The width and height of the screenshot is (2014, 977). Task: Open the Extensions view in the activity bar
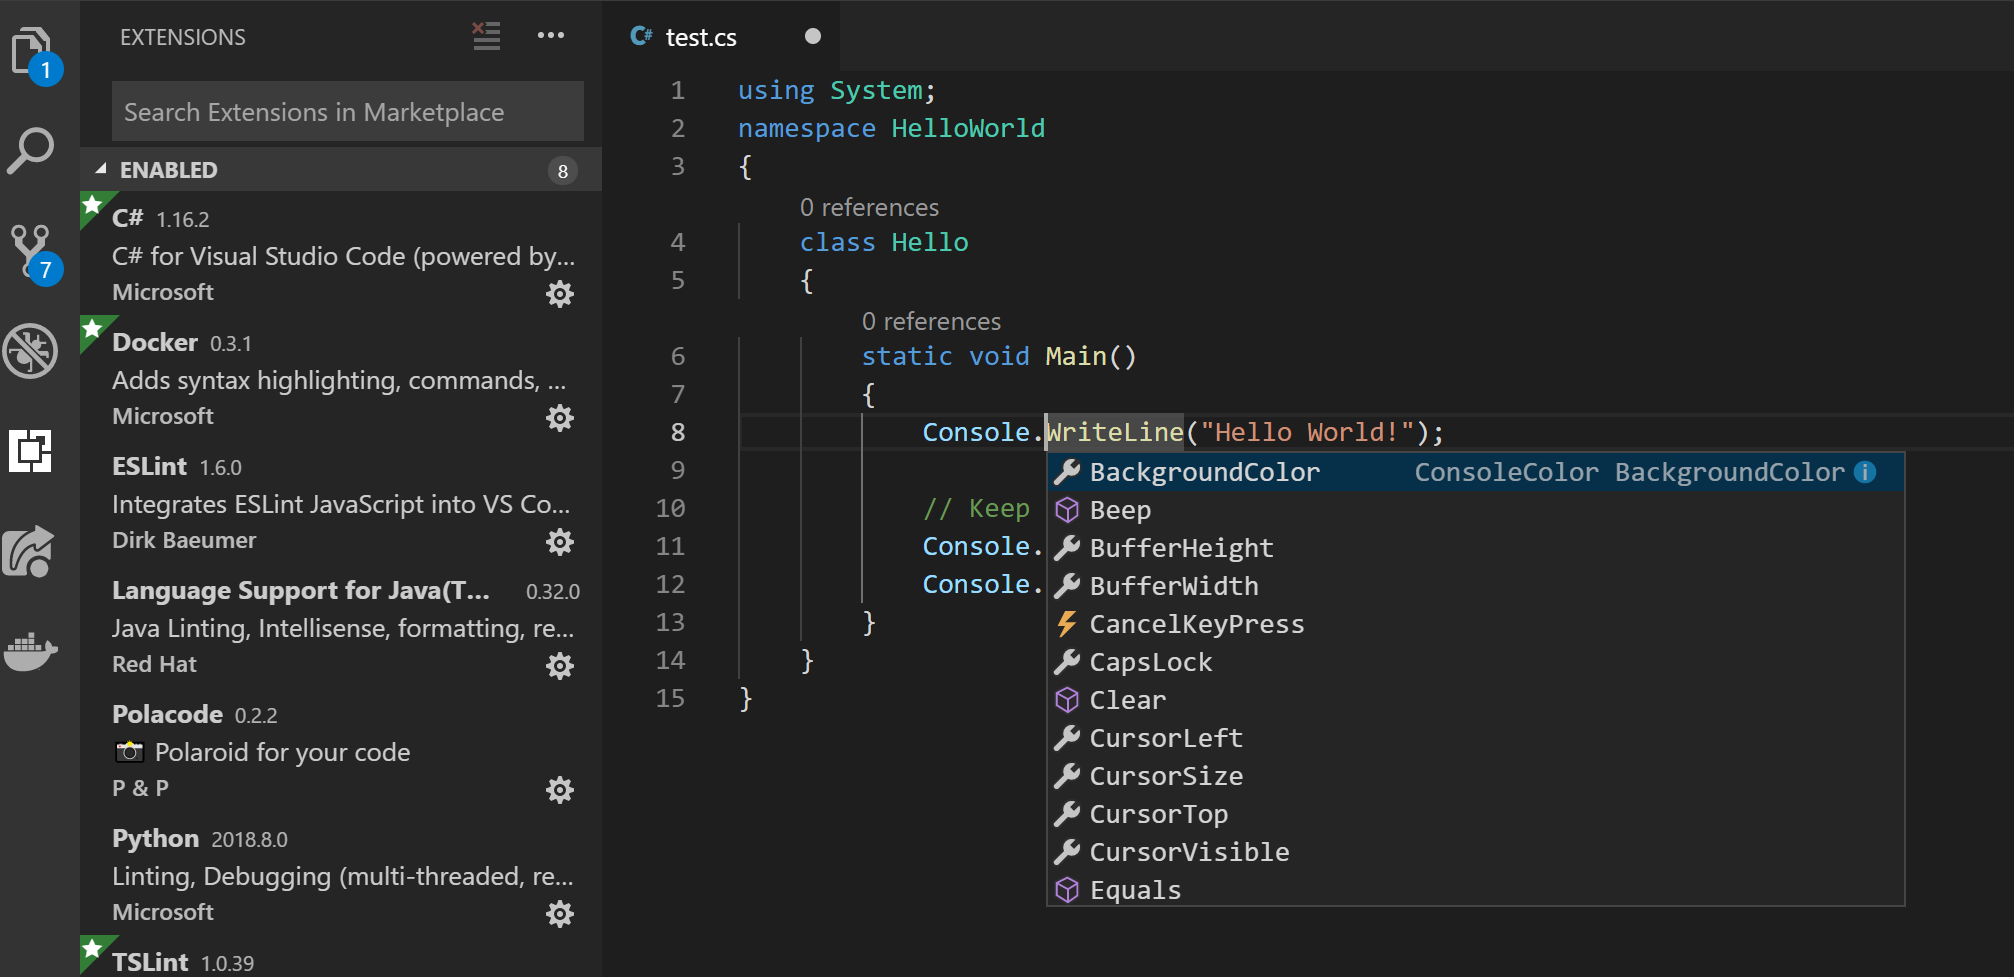(31, 451)
